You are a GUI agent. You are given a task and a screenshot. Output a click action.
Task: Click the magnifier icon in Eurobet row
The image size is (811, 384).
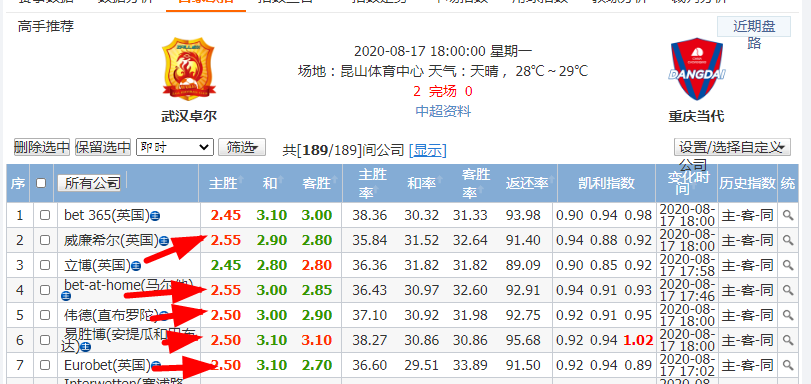pyautogui.click(x=788, y=365)
